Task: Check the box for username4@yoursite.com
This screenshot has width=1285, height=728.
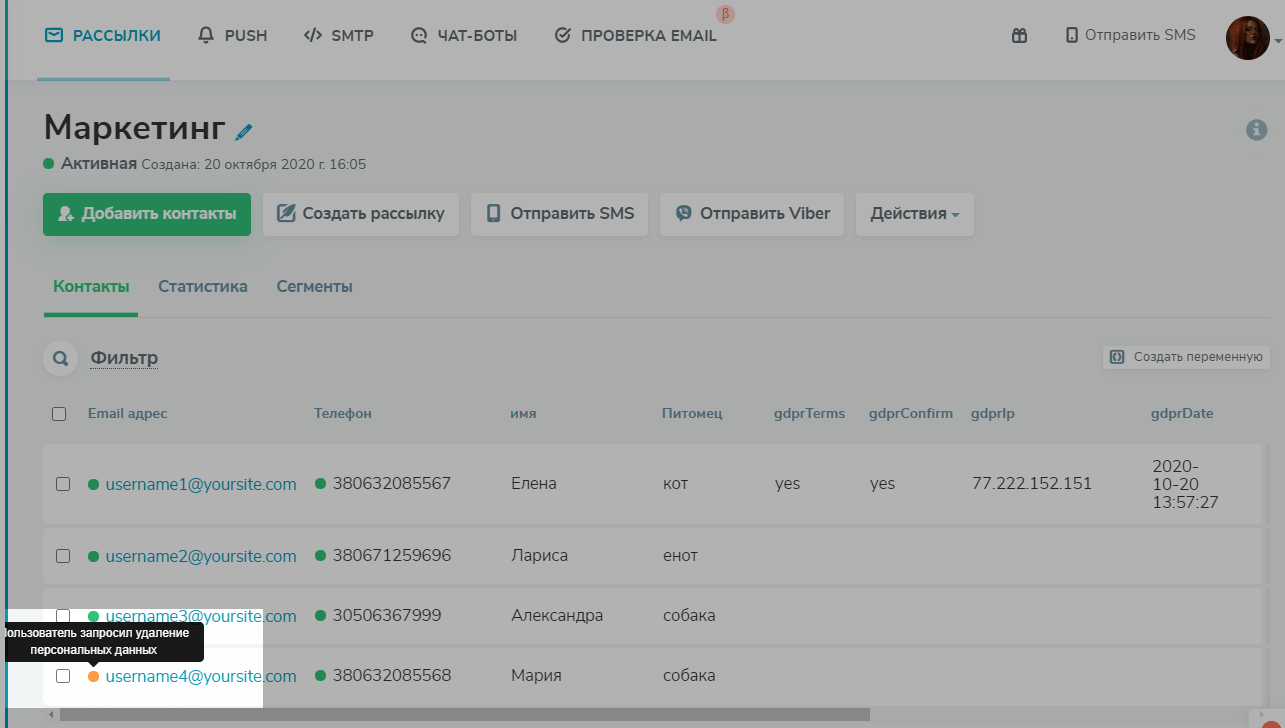Action: (x=63, y=676)
